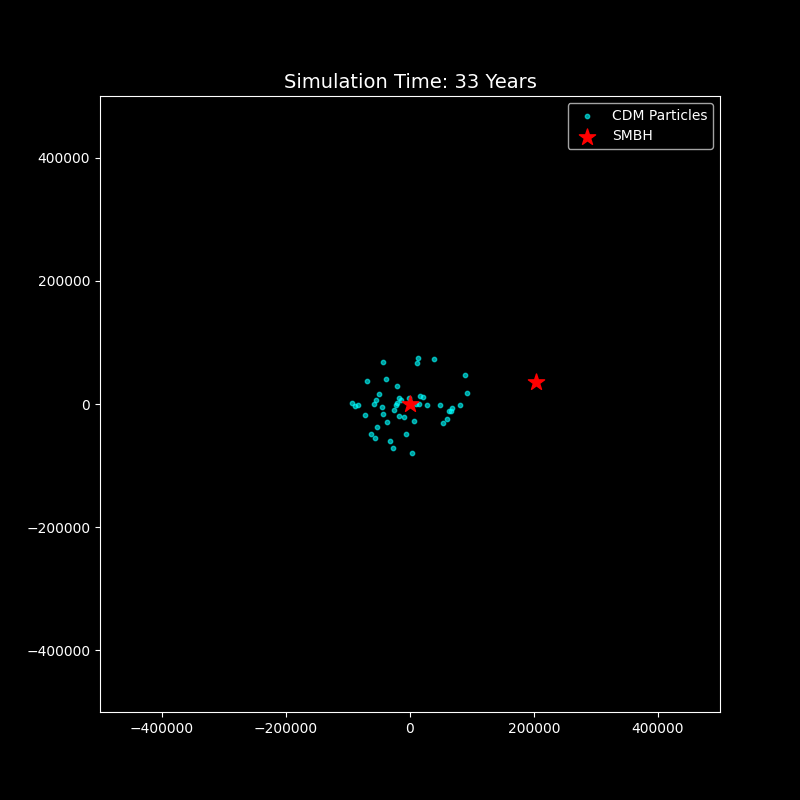
Task: Click the -400000 label on the x-axis
Action: coord(163,730)
